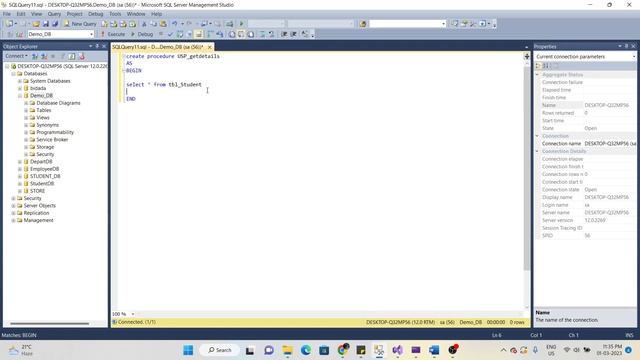Open the Connect dropdown in Object Explorer

pyautogui.click(x=16, y=56)
